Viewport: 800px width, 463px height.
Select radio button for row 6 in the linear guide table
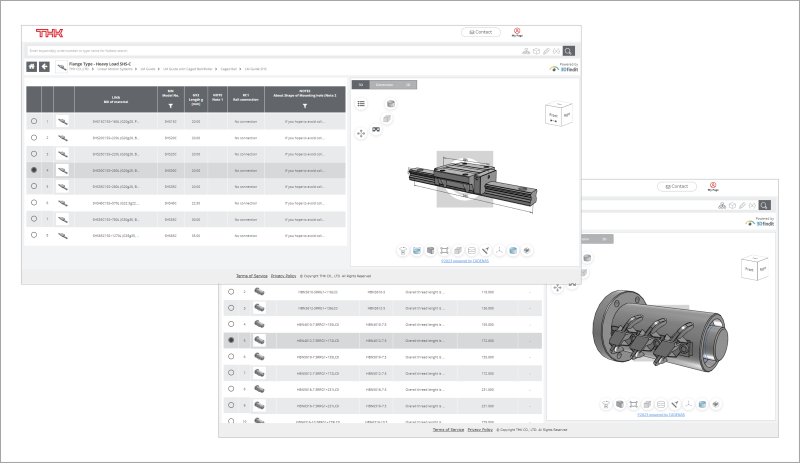click(34, 203)
